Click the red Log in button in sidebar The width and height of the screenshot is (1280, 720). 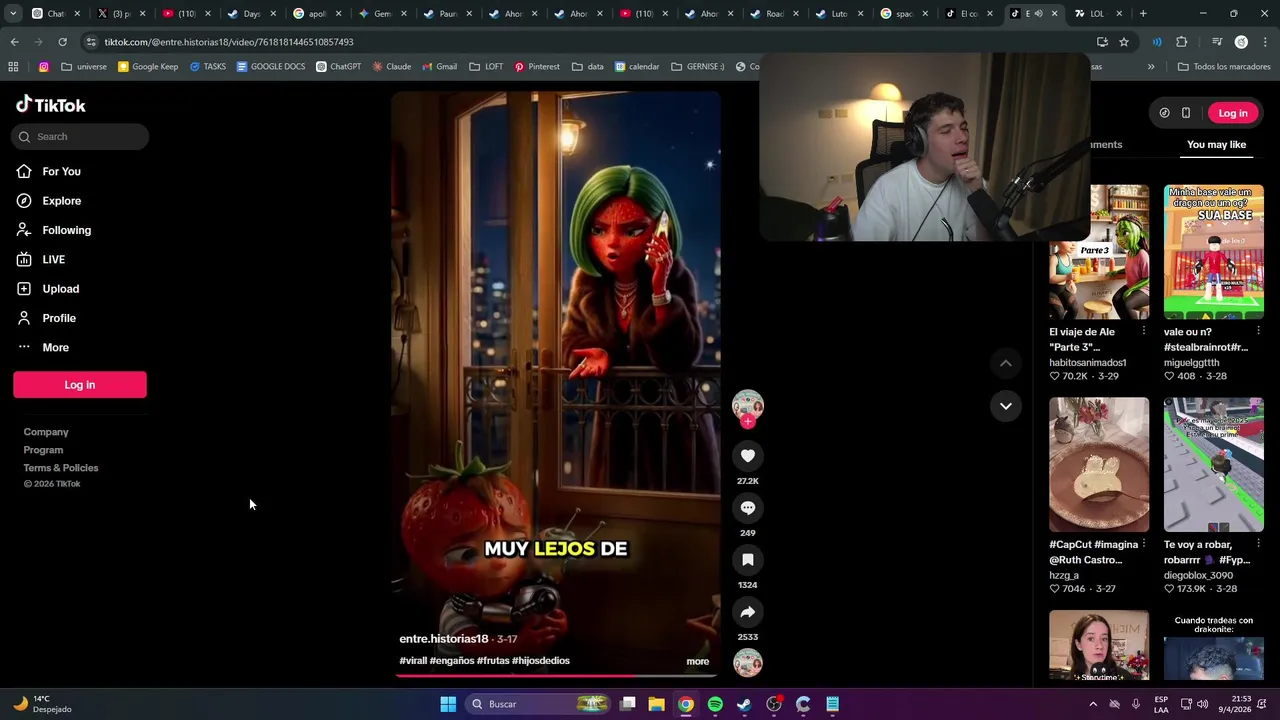click(x=80, y=385)
